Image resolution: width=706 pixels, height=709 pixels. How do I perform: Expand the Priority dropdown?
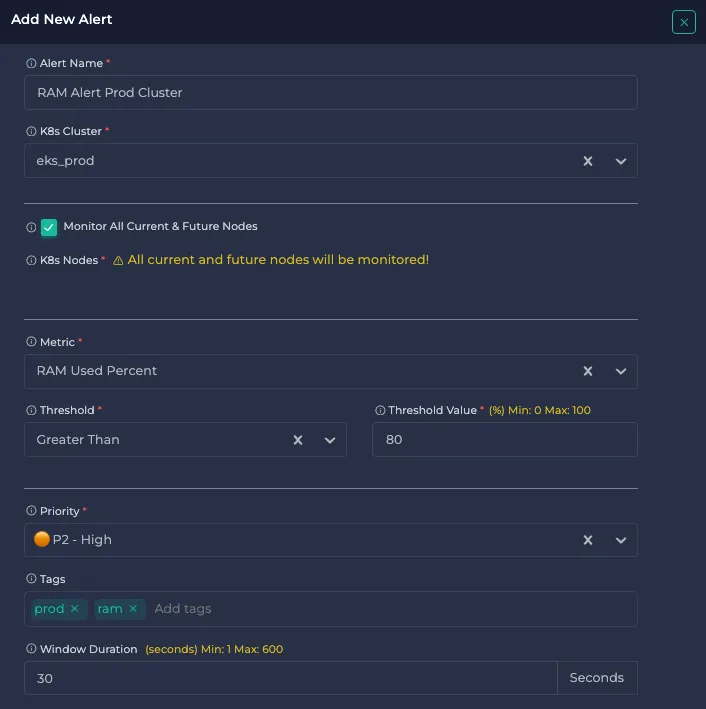pyautogui.click(x=621, y=540)
